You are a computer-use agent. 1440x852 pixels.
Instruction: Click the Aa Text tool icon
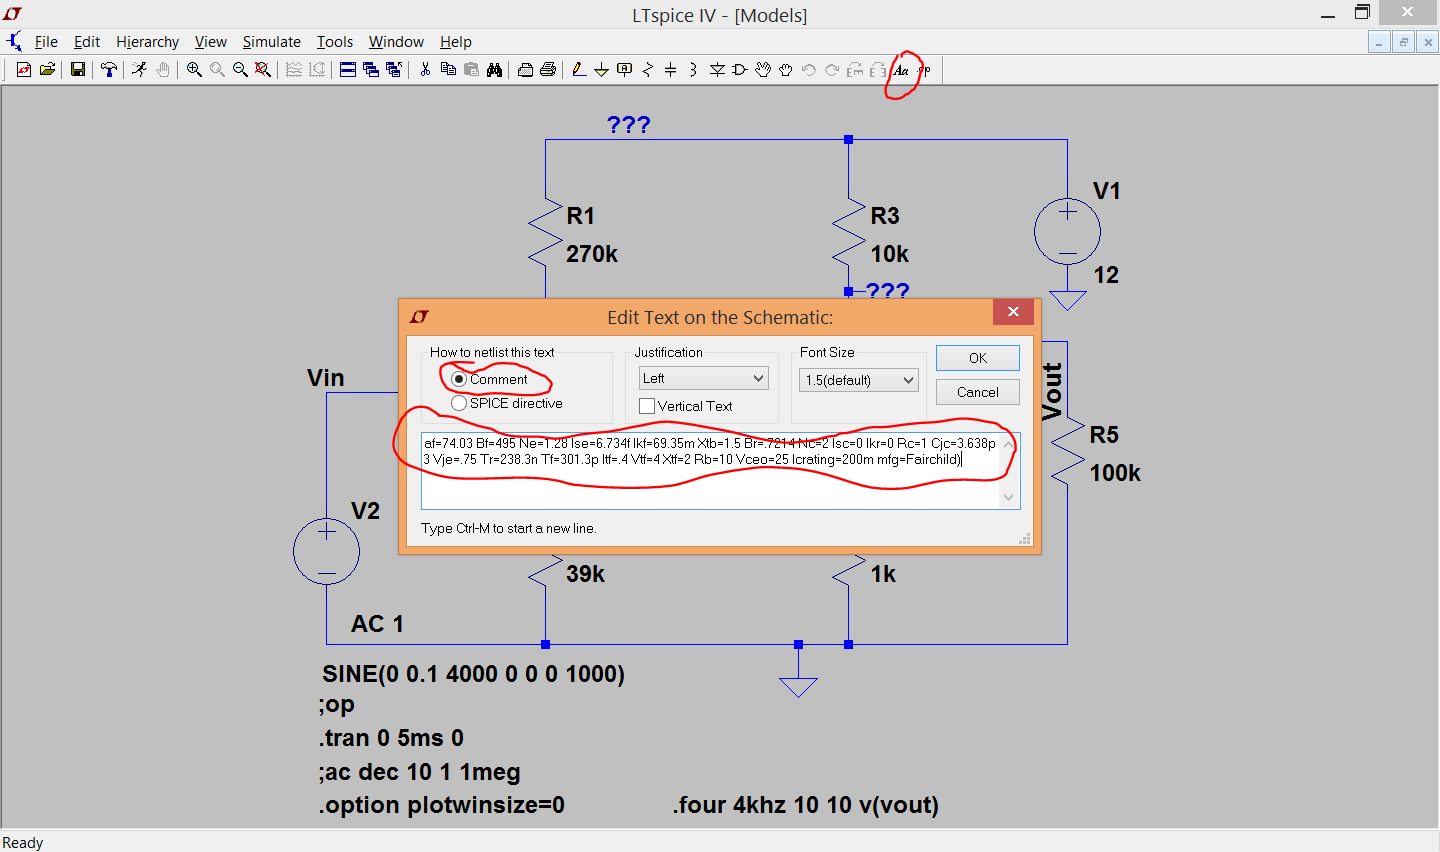(901, 70)
